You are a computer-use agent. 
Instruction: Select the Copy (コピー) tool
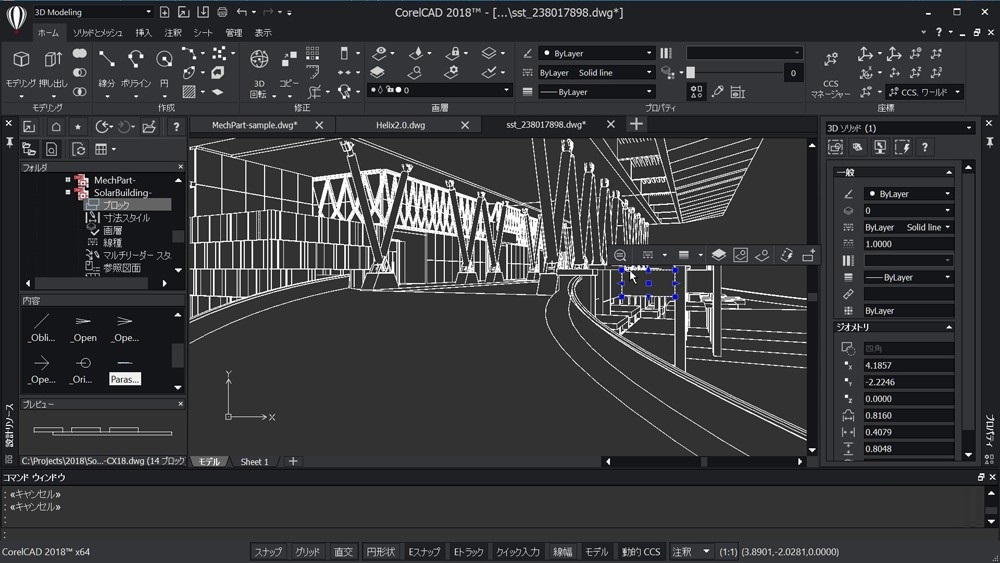point(289,59)
